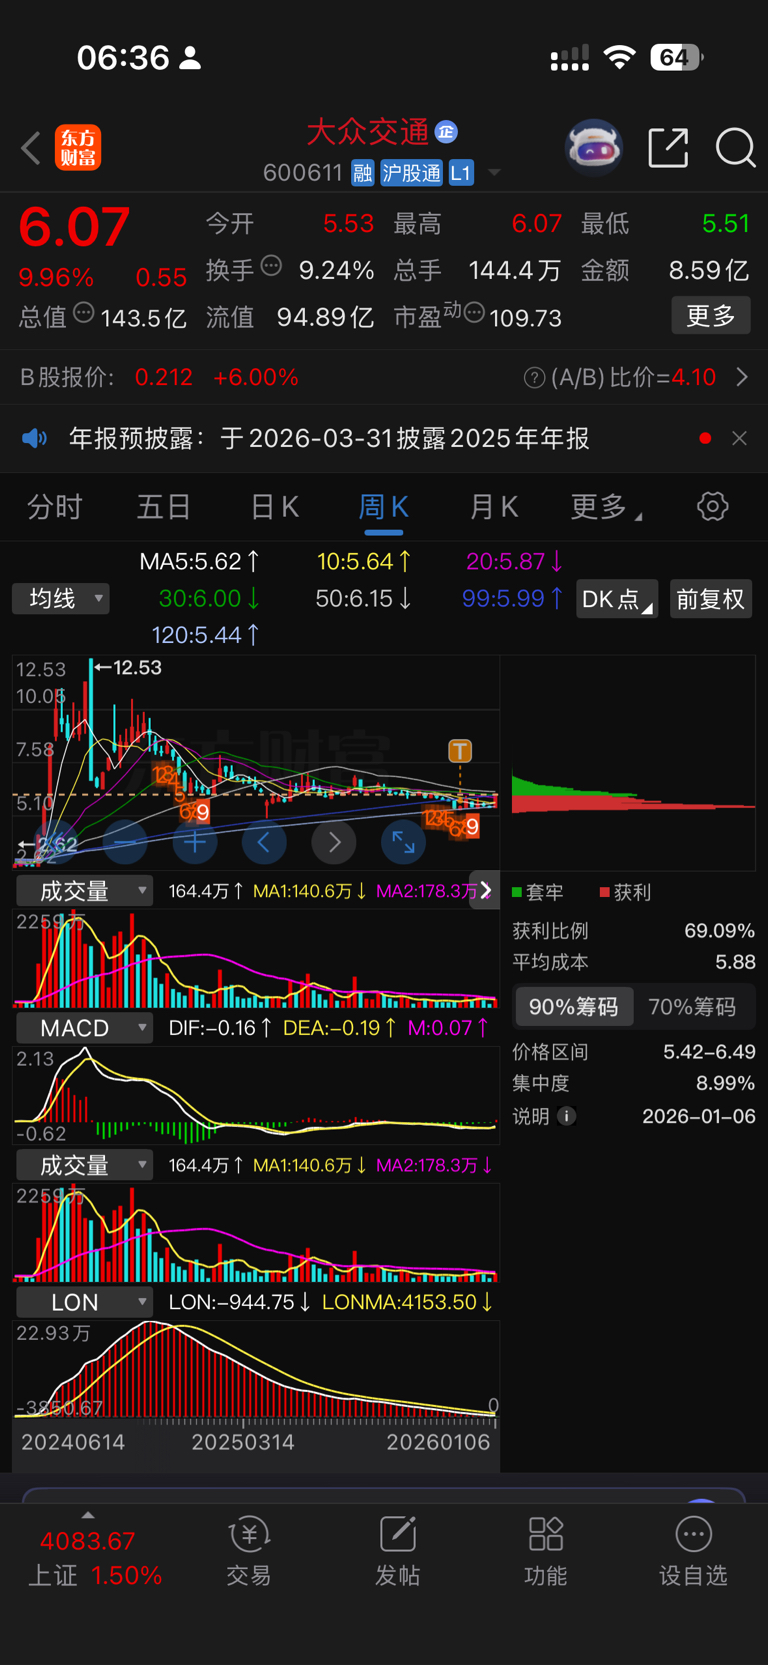This screenshot has width=769, height=1665.
Task: Tap the 平均成本 5.88 value
Action: click(x=735, y=962)
